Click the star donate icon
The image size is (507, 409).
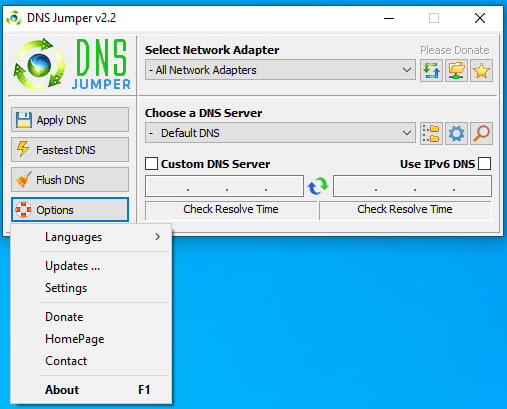[481, 70]
